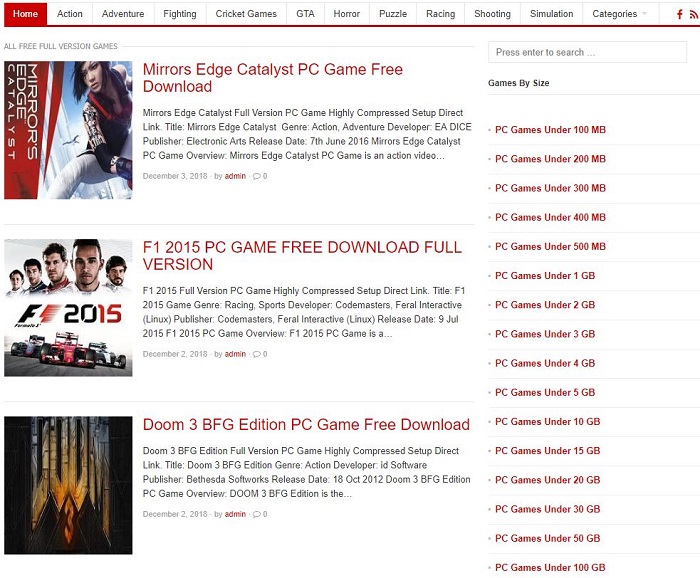Open the Mirrors Edge Catalyst cover thumbnail
The height and width of the screenshot is (578, 700).
[68, 130]
